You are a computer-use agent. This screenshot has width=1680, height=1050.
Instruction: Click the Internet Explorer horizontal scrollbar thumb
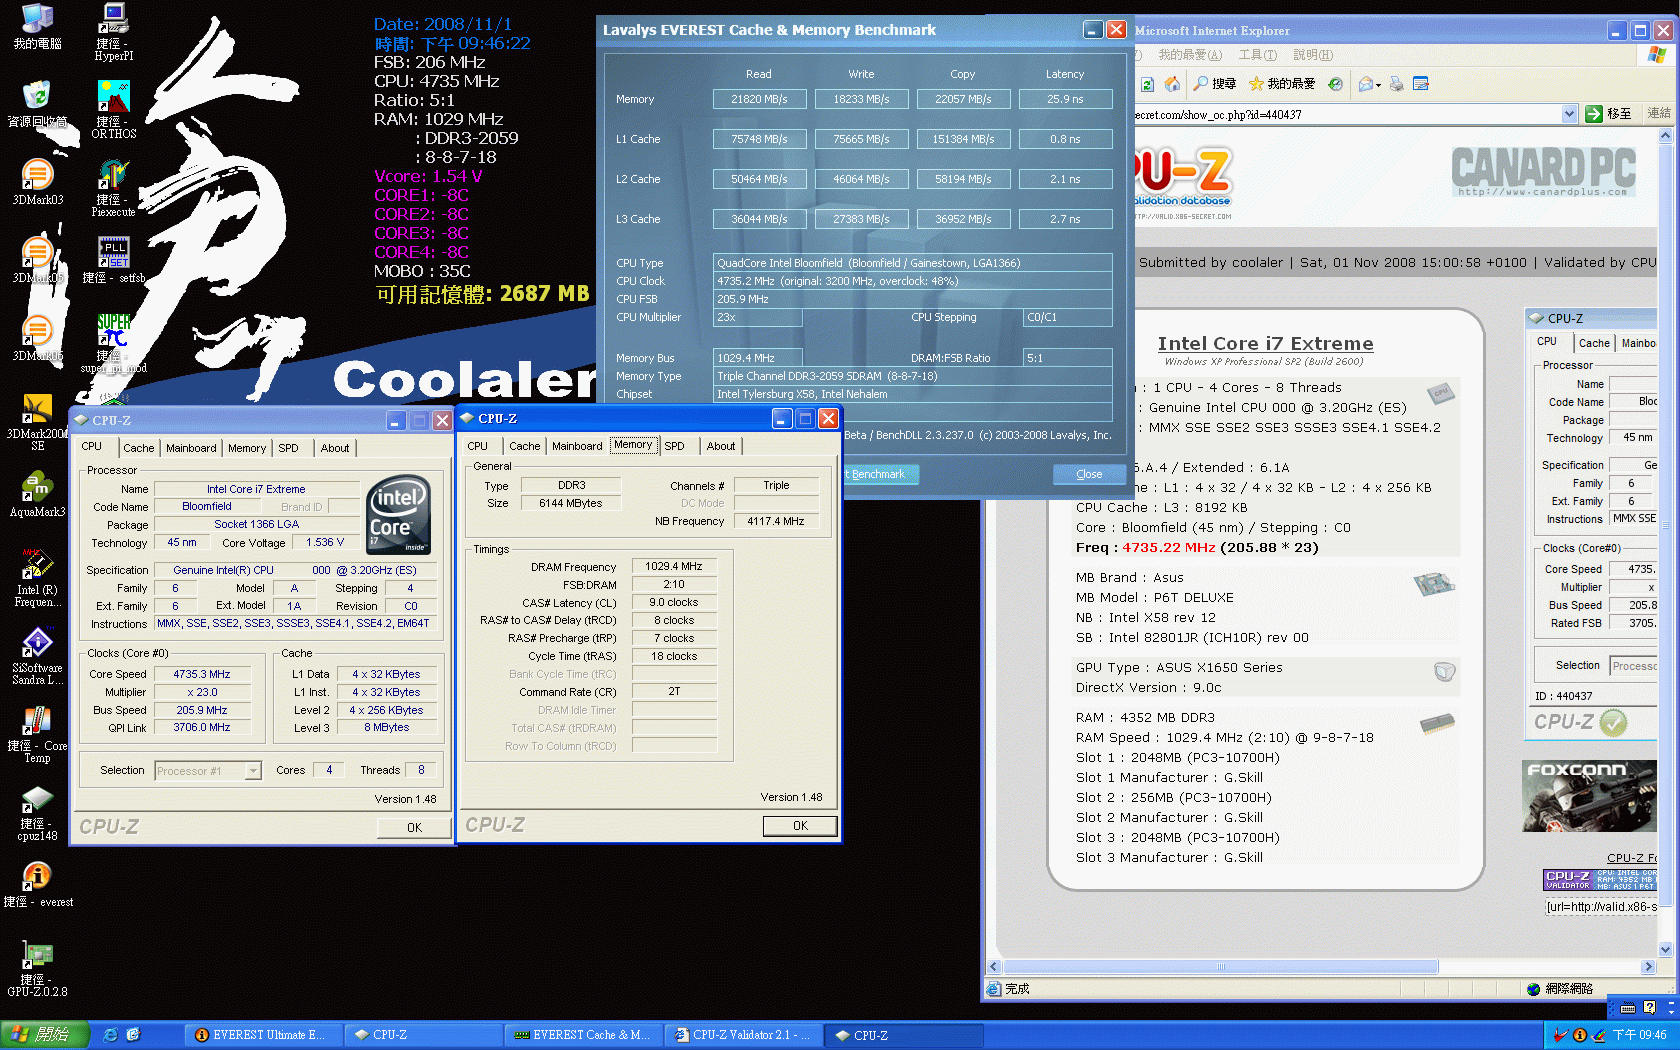coord(1220,967)
